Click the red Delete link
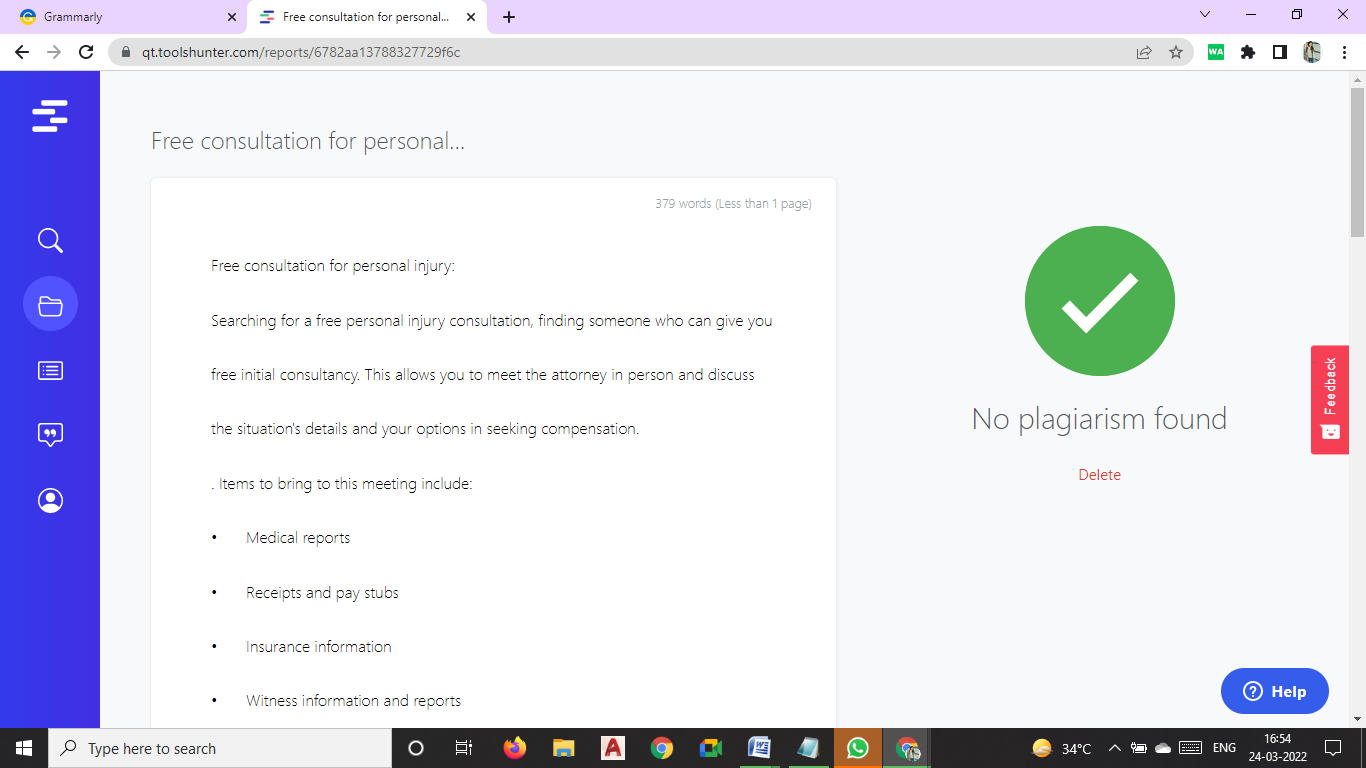Image resolution: width=1366 pixels, height=768 pixels. click(1099, 475)
